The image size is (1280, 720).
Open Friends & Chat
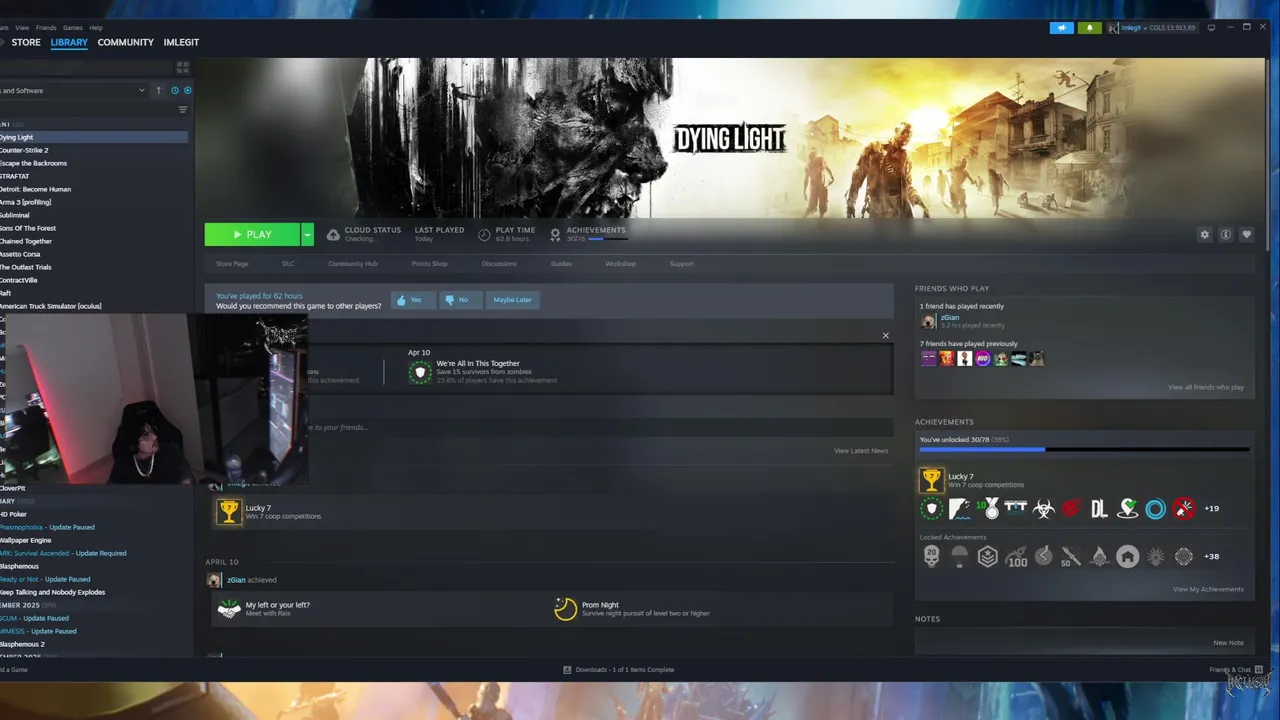(x=1236, y=670)
